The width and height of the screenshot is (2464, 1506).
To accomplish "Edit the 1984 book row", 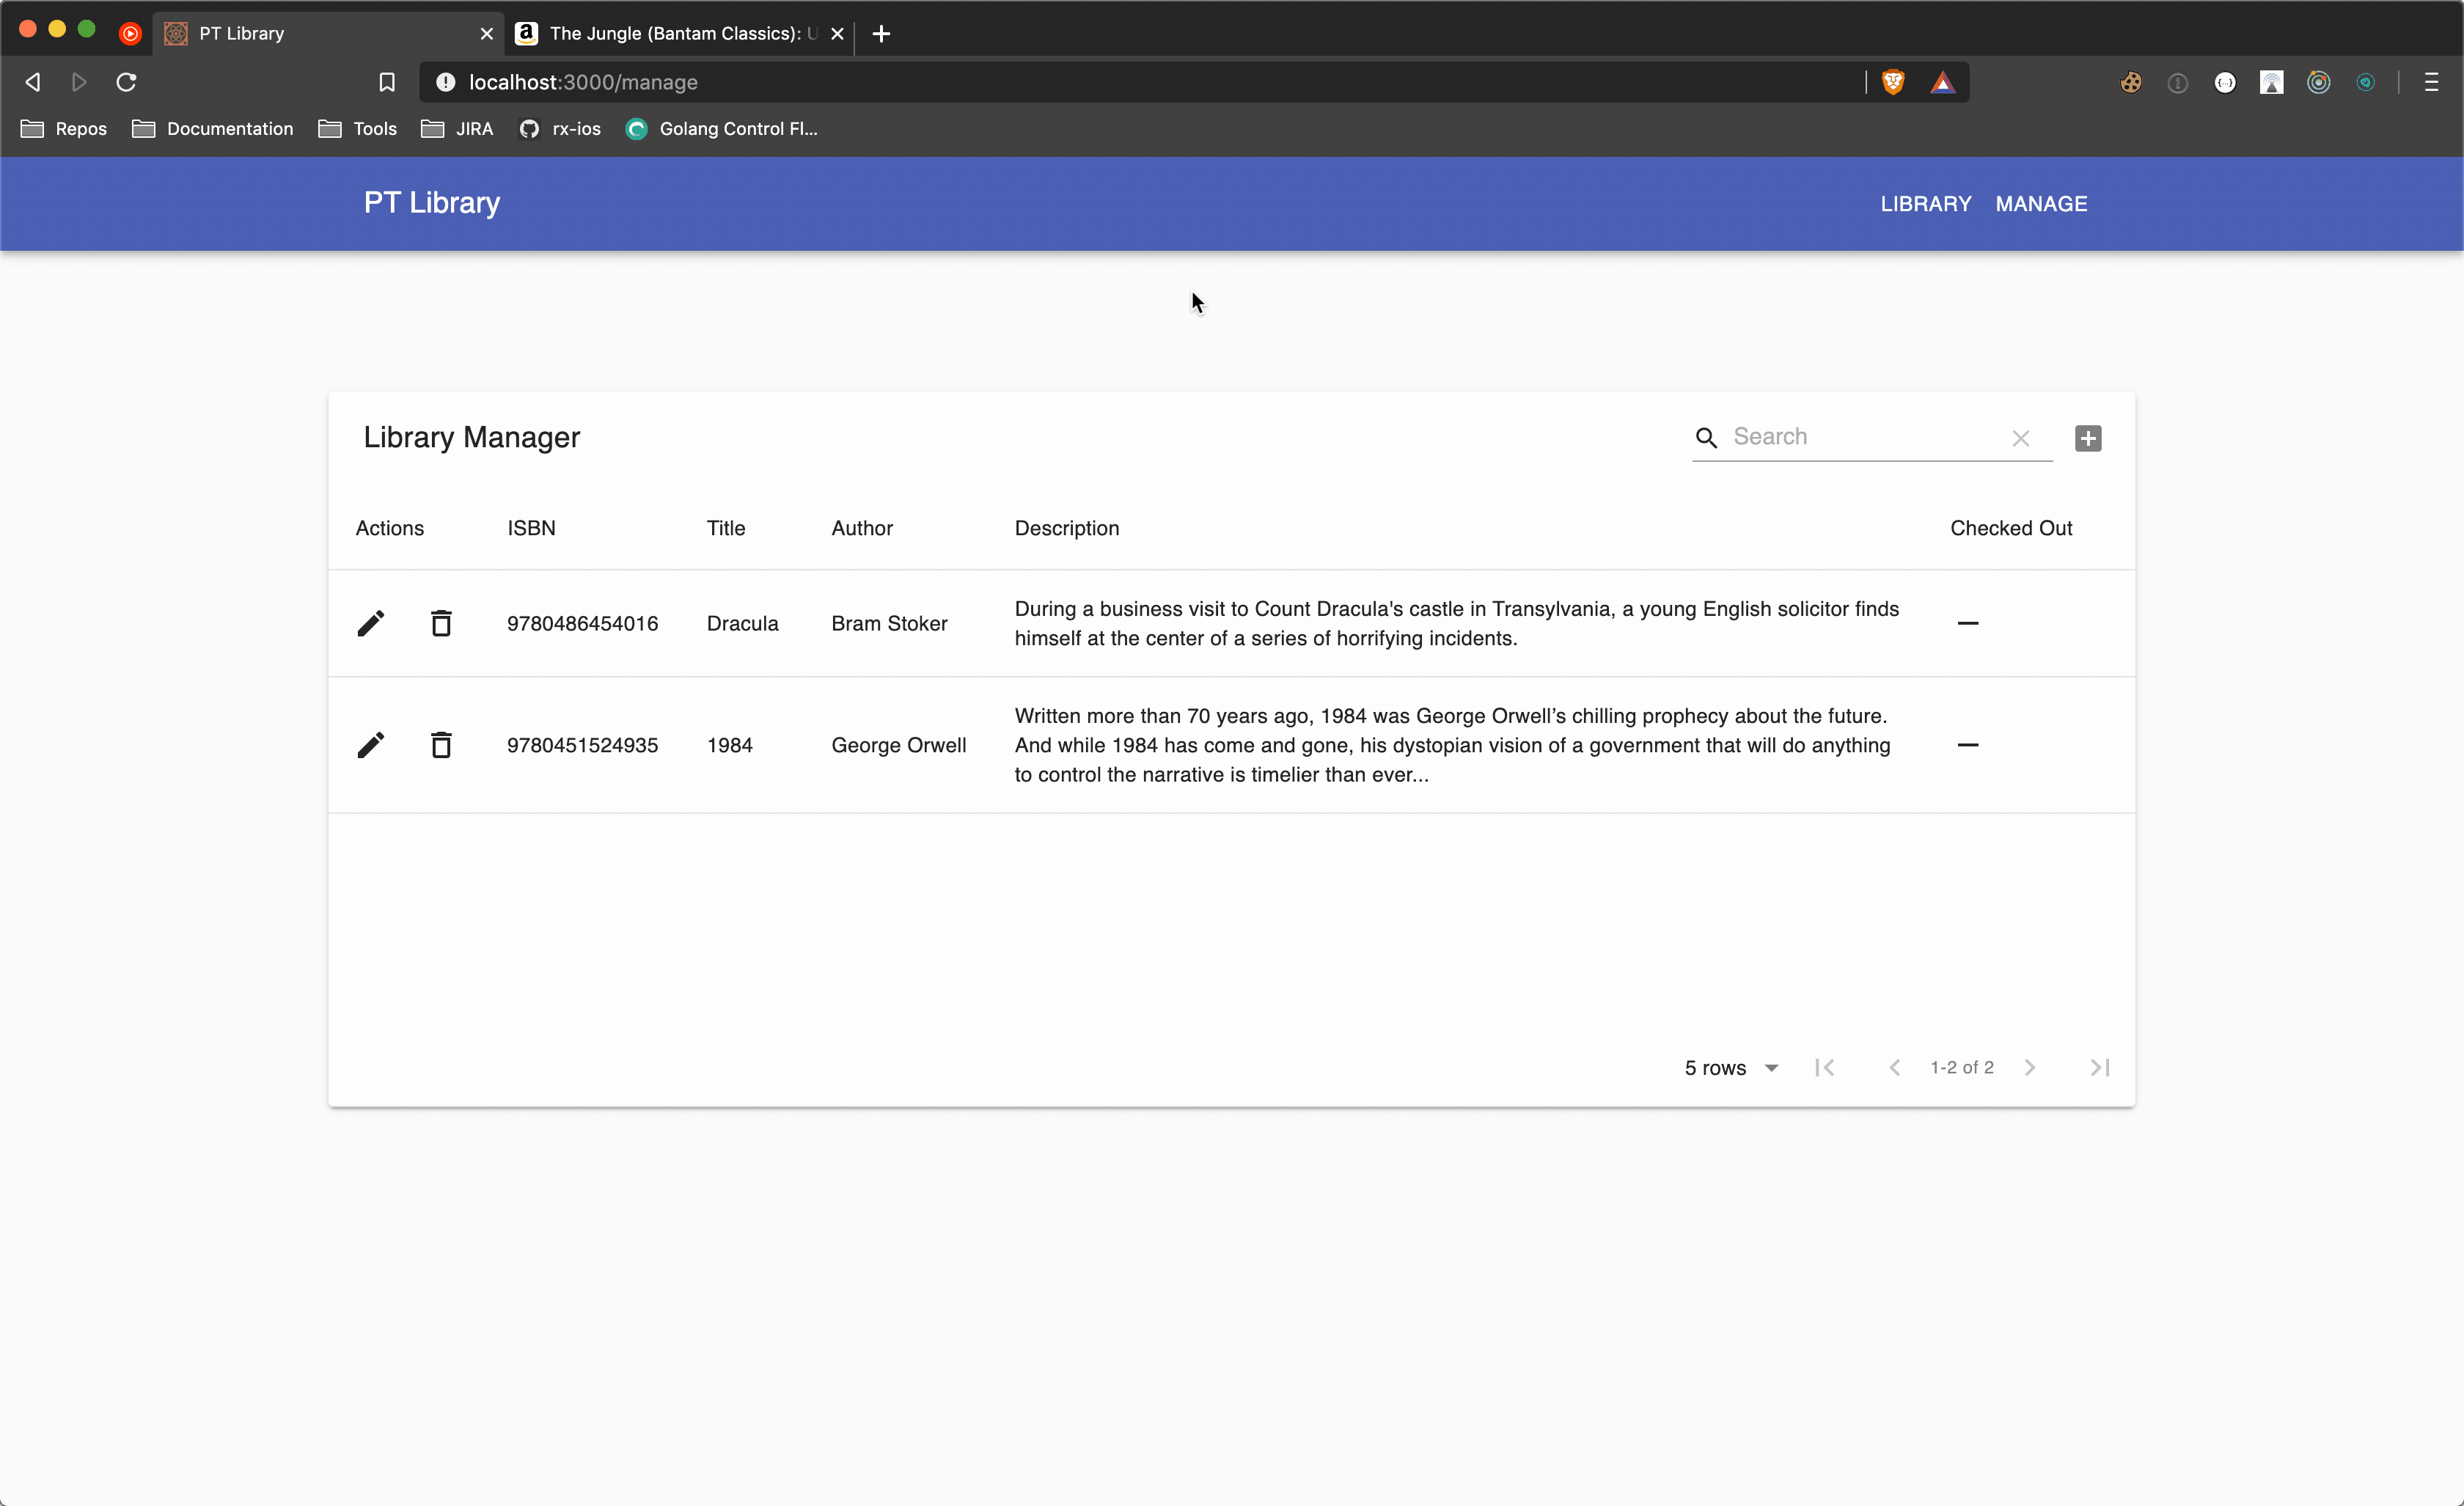I will (370, 745).
